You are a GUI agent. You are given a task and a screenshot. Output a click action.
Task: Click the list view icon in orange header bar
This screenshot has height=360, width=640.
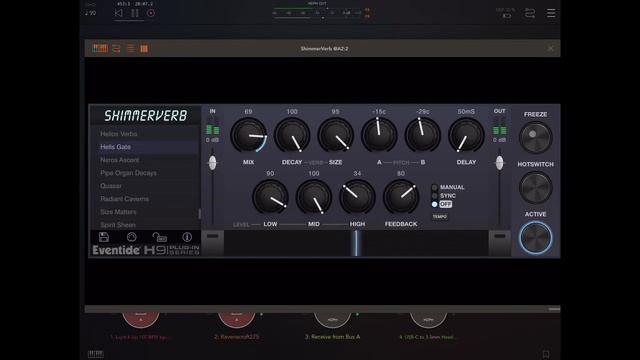pos(131,49)
